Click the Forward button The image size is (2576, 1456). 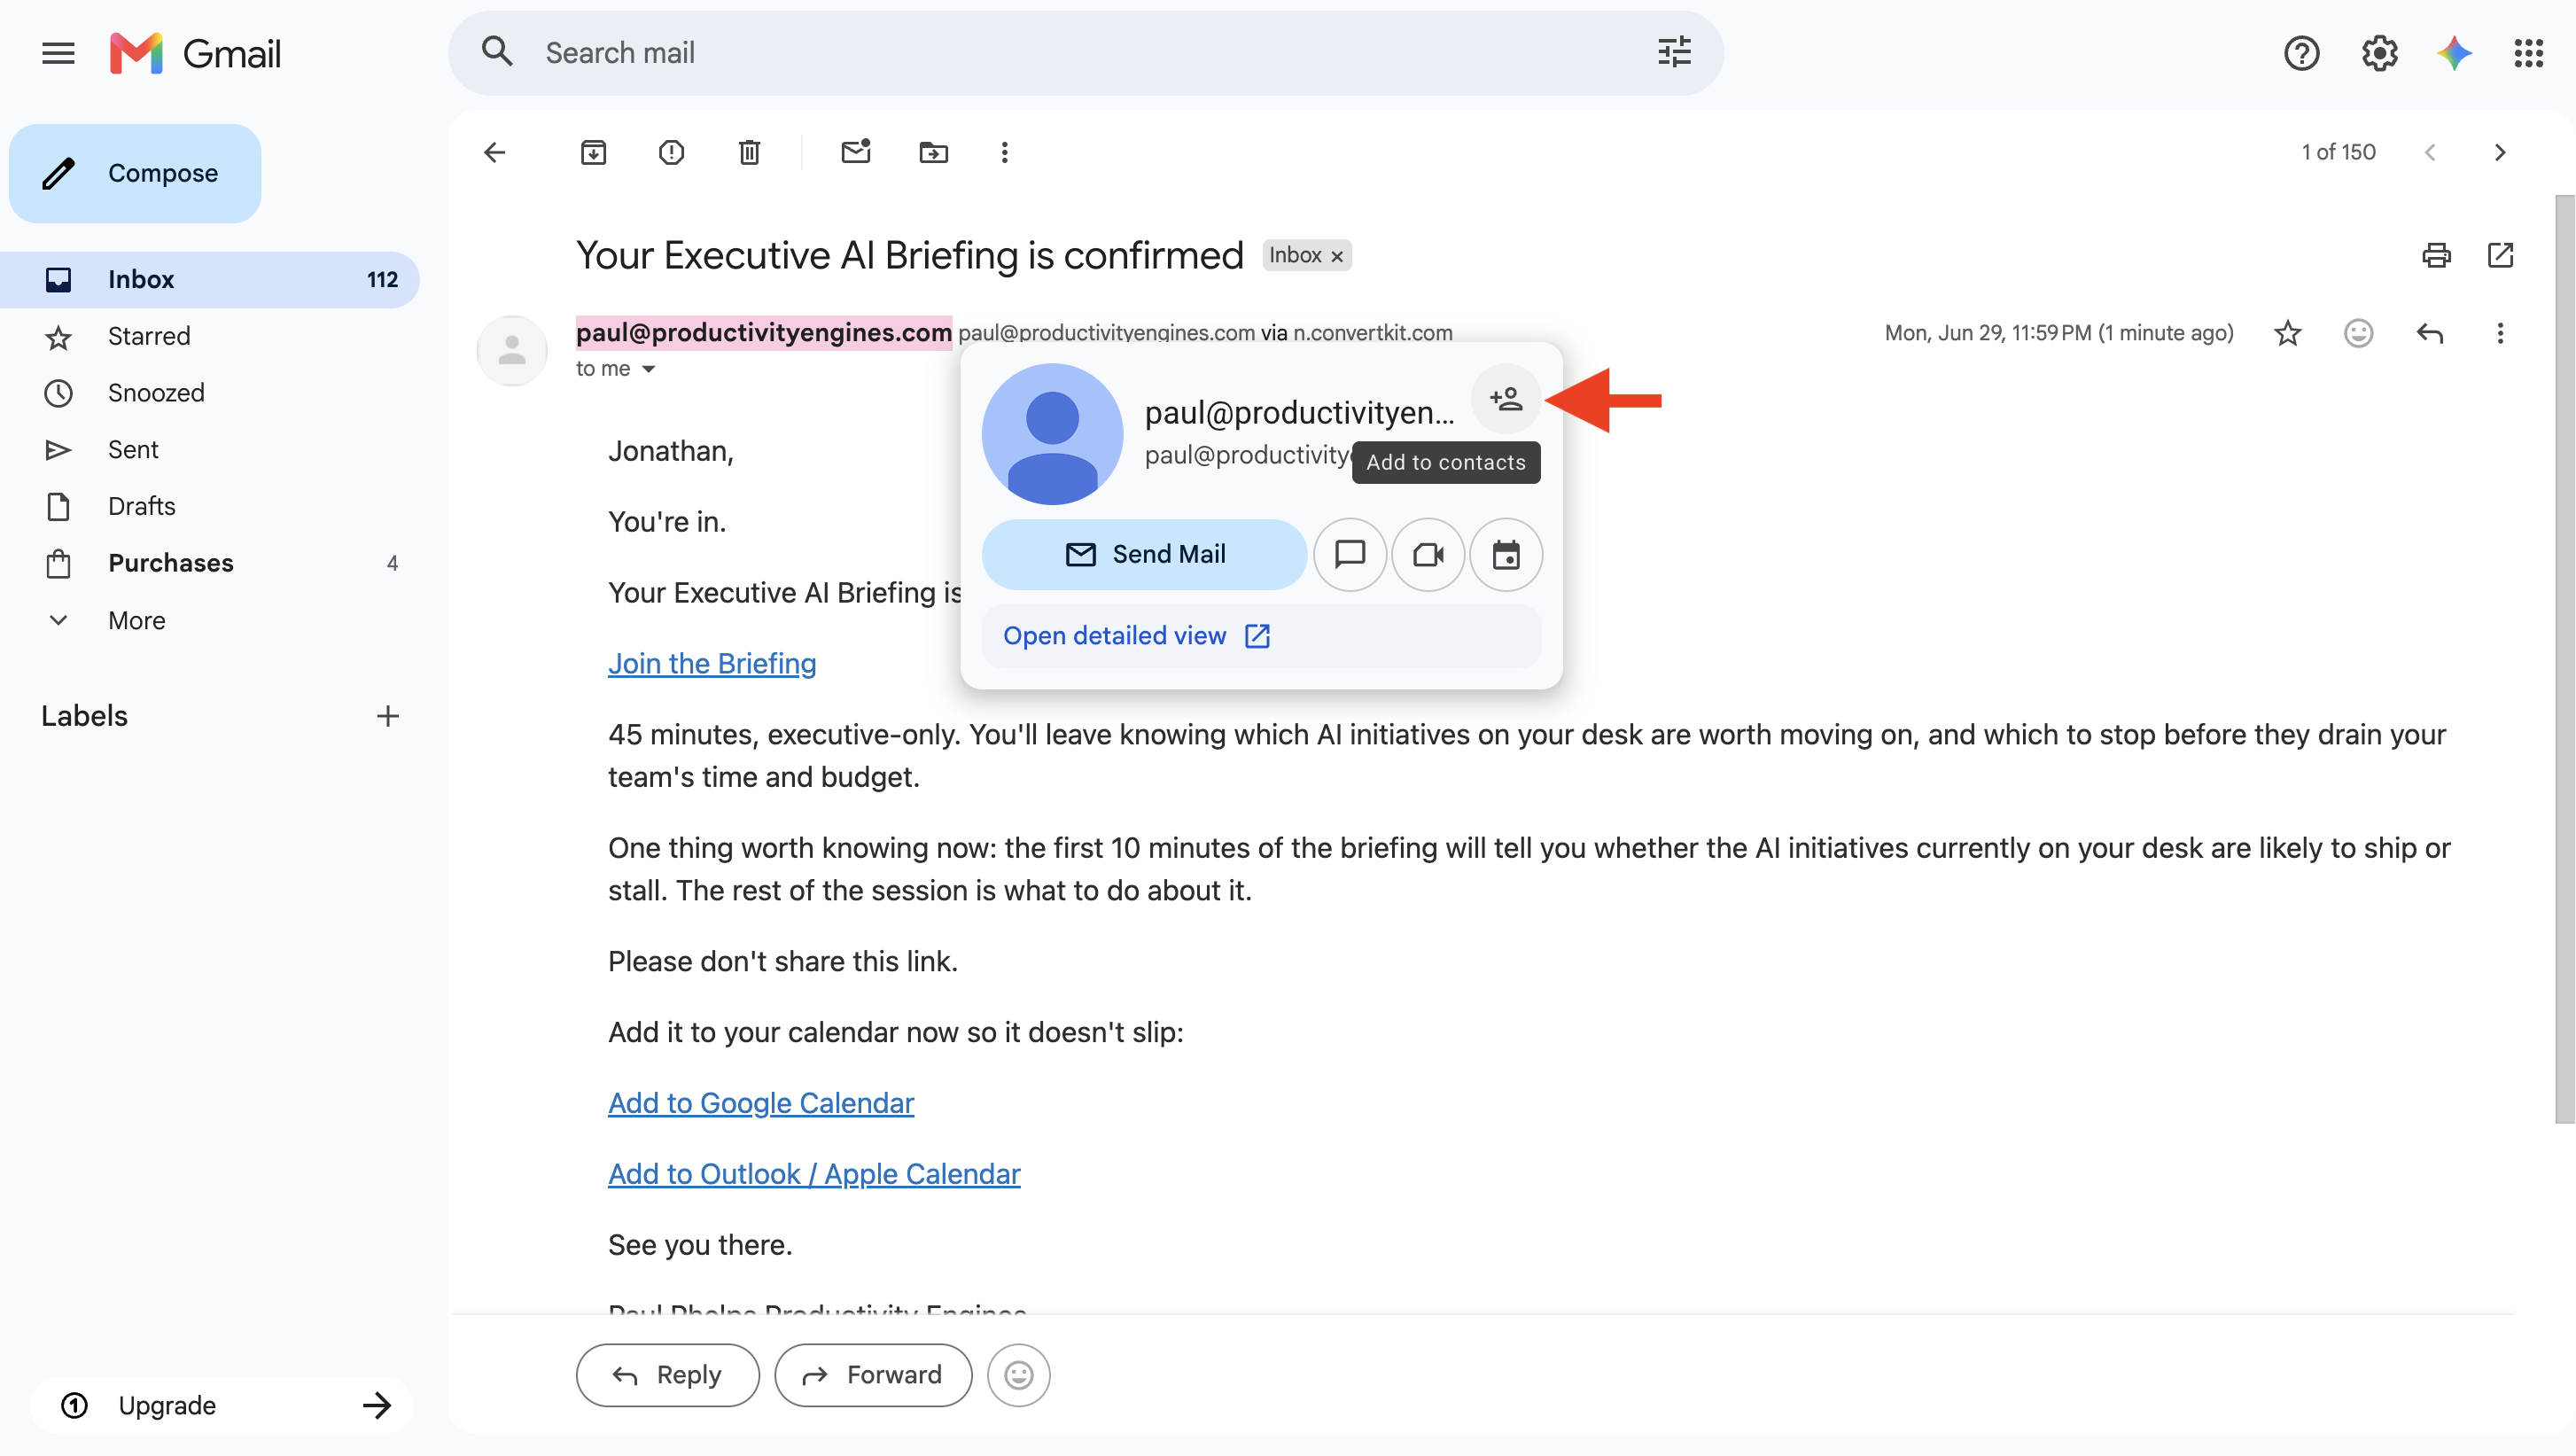click(873, 1375)
